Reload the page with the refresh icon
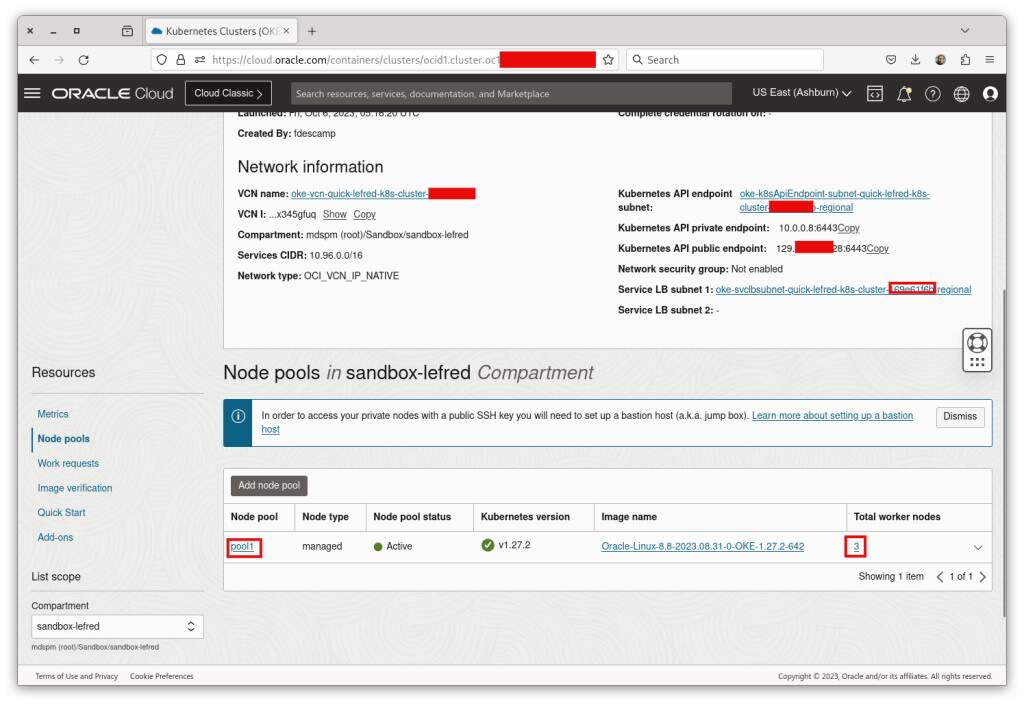The height and width of the screenshot is (705, 1024). [84, 60]
